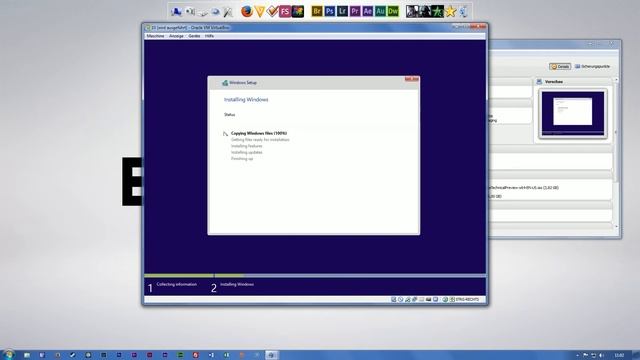Click 'Copying Windows files (100%)' status line
Screen dimensions: 640x360
(x=259, y=133)
